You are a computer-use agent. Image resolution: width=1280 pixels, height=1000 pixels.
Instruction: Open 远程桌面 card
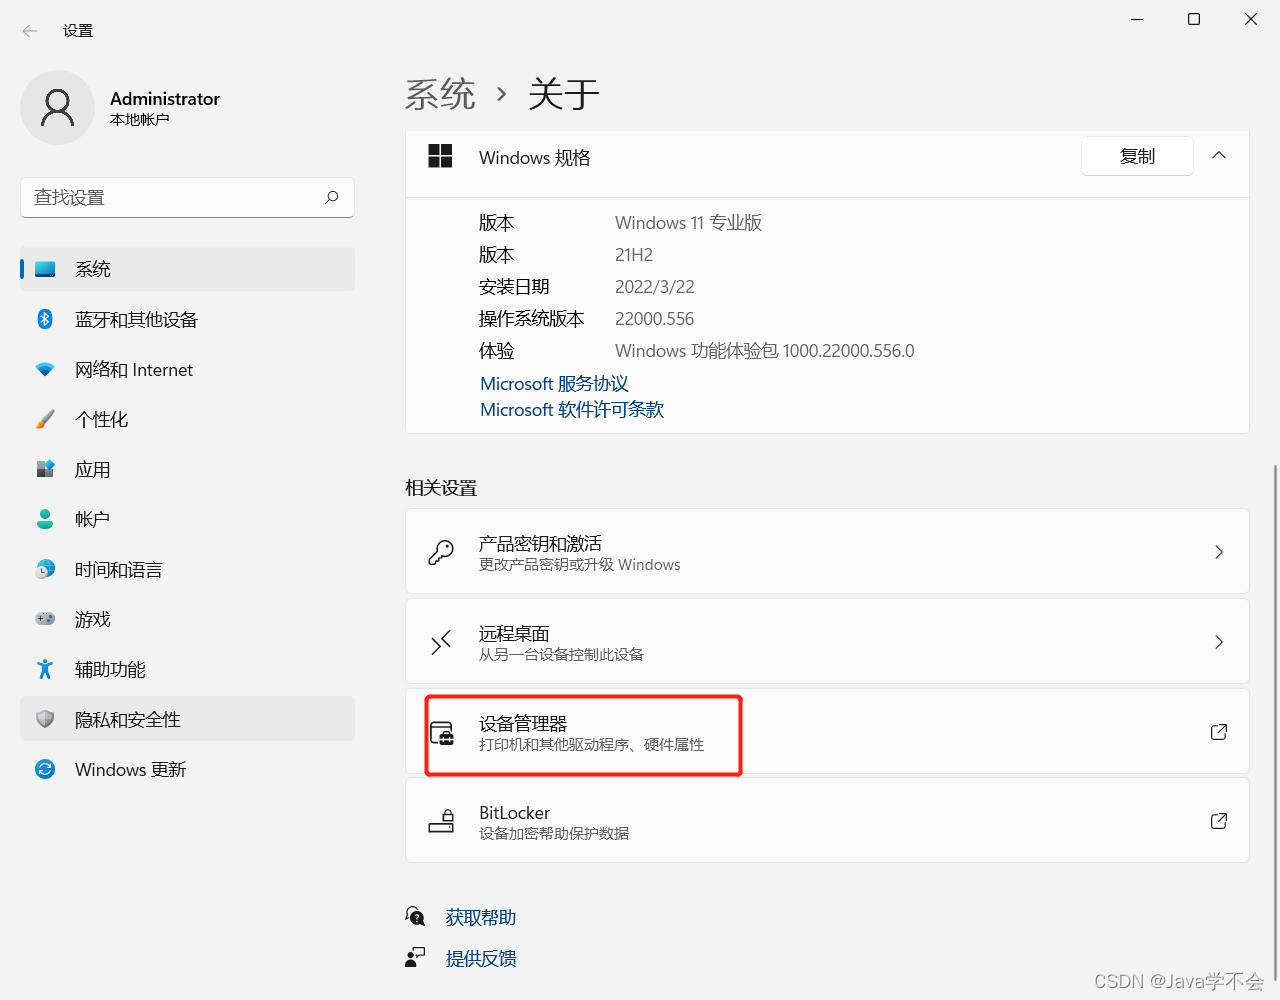[827, 641]
